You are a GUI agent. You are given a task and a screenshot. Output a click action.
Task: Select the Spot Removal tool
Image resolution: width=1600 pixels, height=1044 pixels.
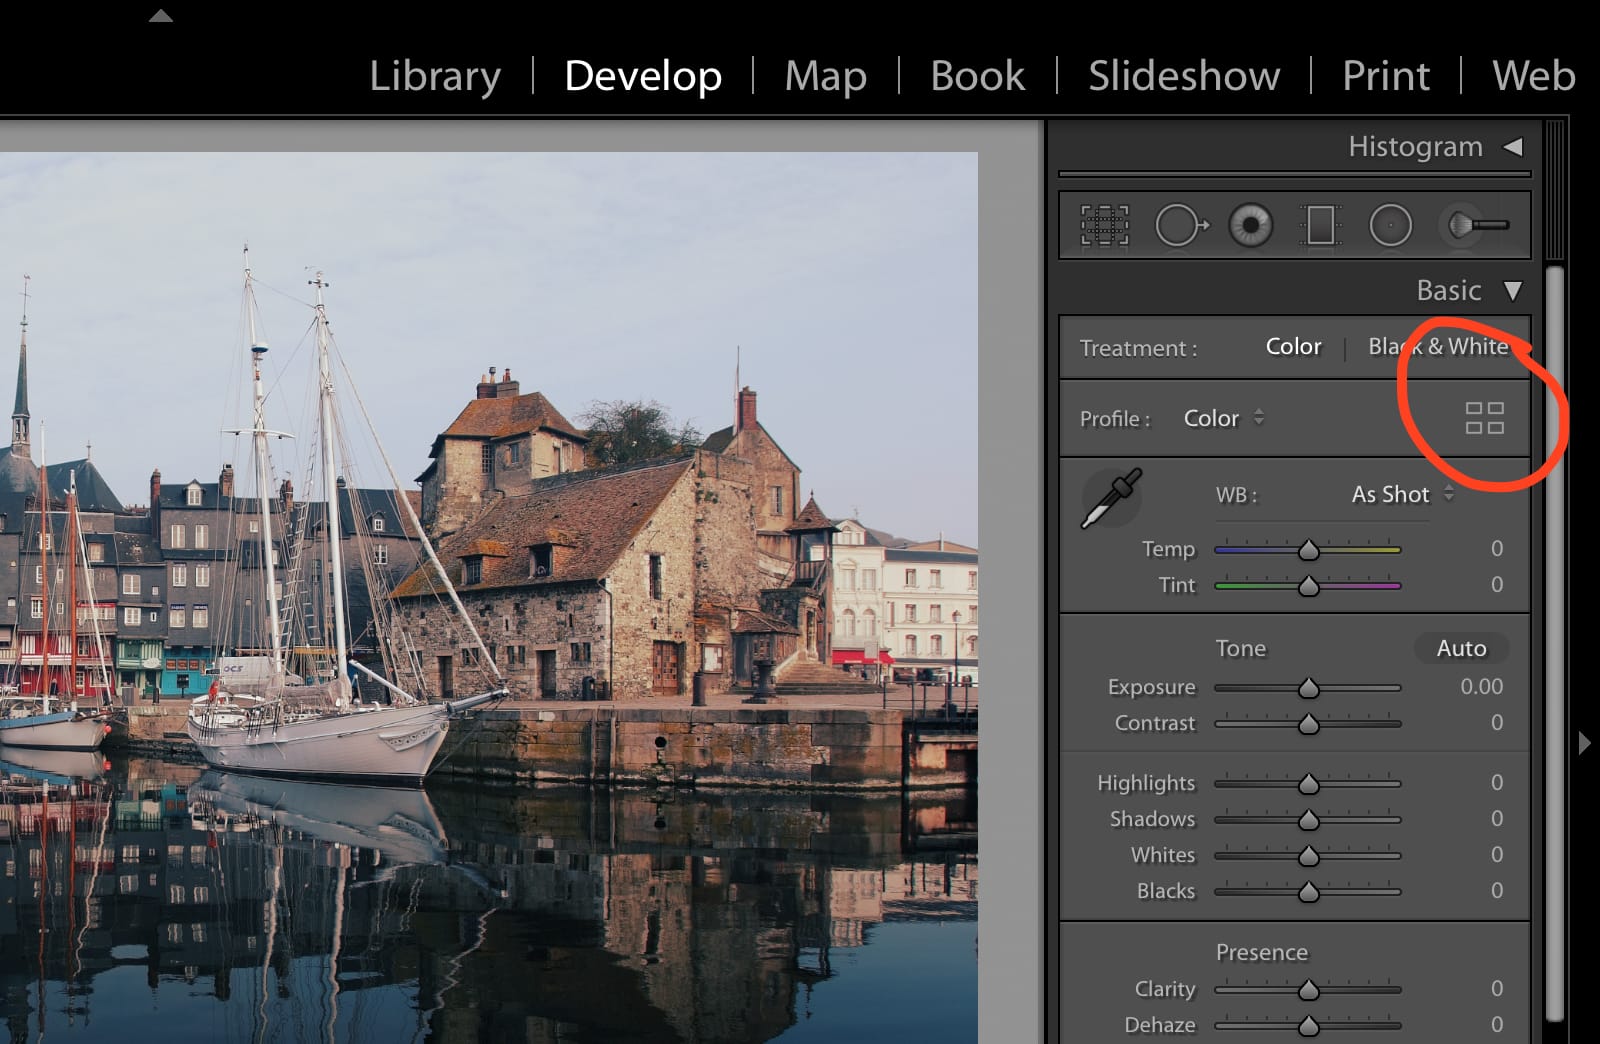[1181, 225]
